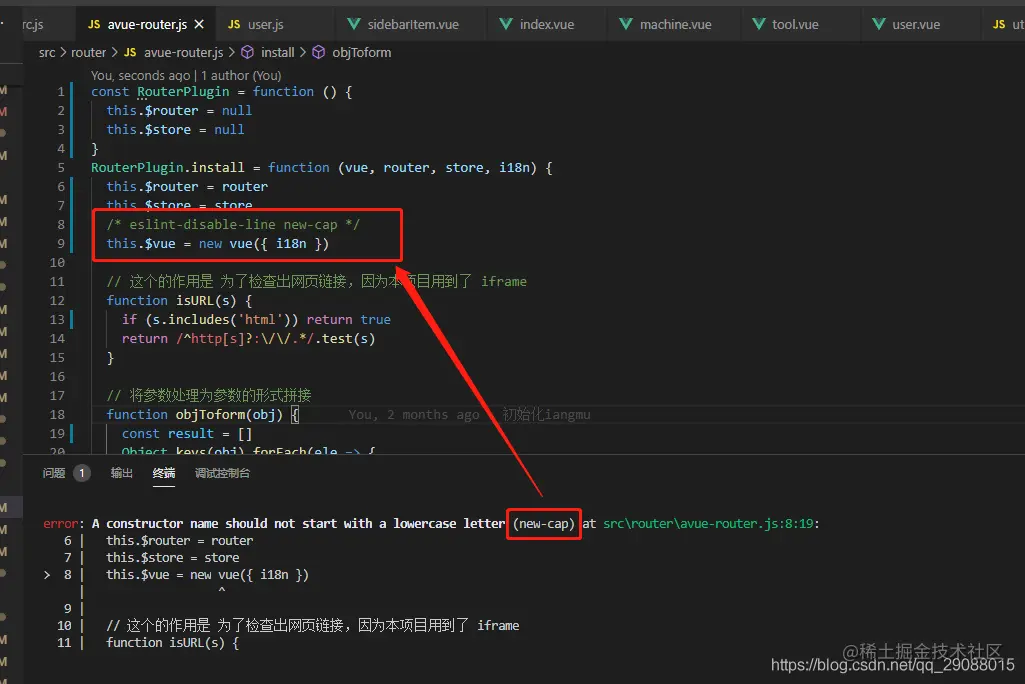1025x684 pixels.
Task: Click the iframe comment on line 11
Action: [316, 281]
